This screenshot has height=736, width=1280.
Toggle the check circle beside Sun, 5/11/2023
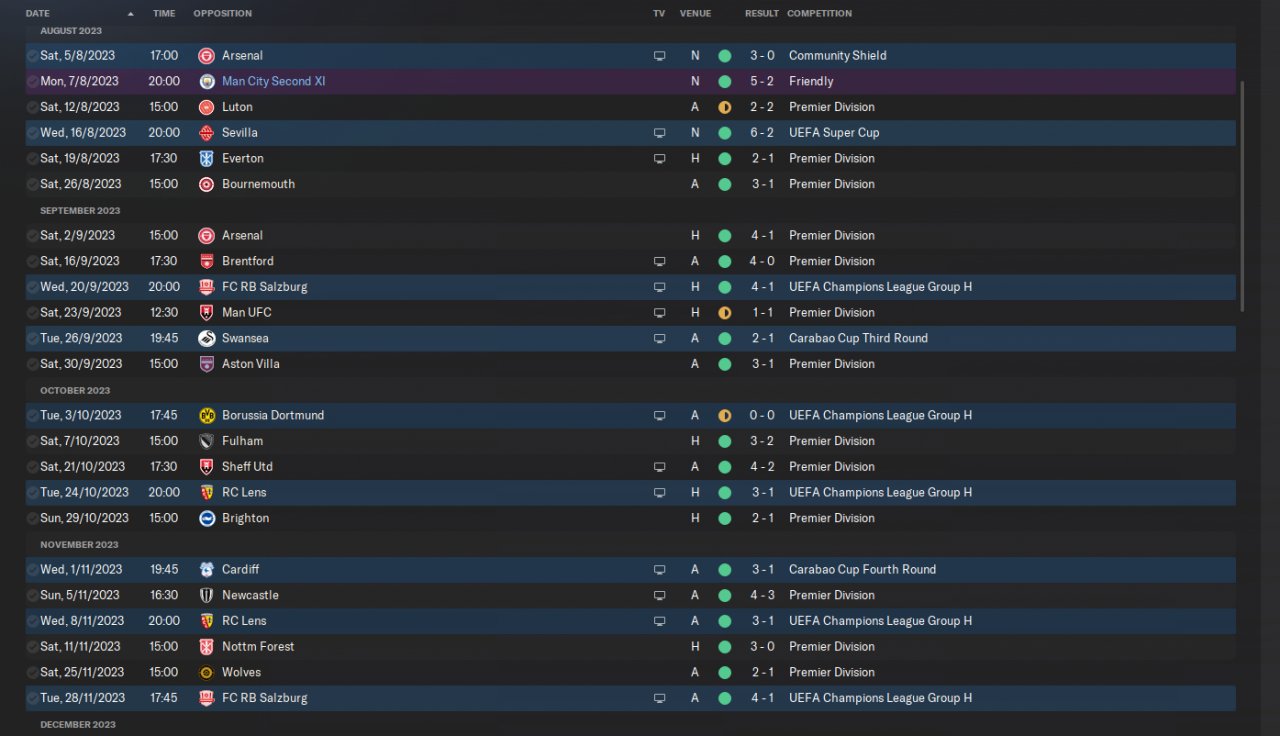[x=33, y=595]
